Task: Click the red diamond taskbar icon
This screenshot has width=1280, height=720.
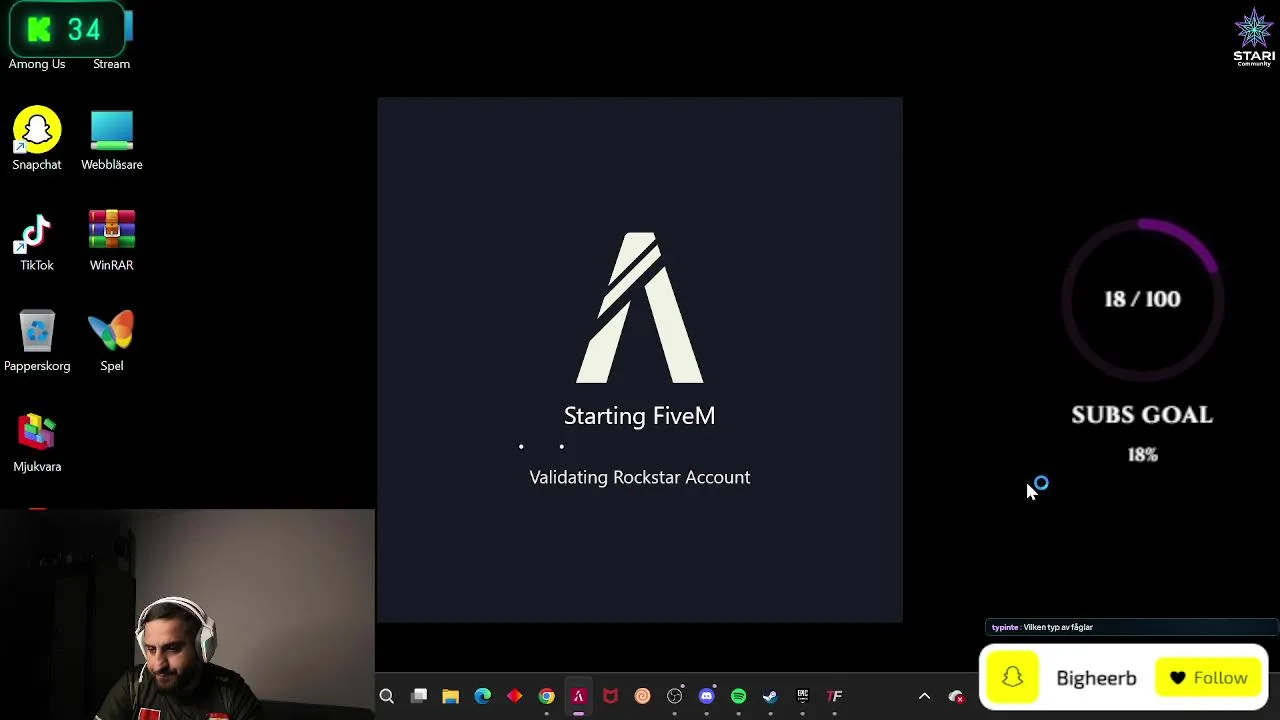Action: coord(515,696)
